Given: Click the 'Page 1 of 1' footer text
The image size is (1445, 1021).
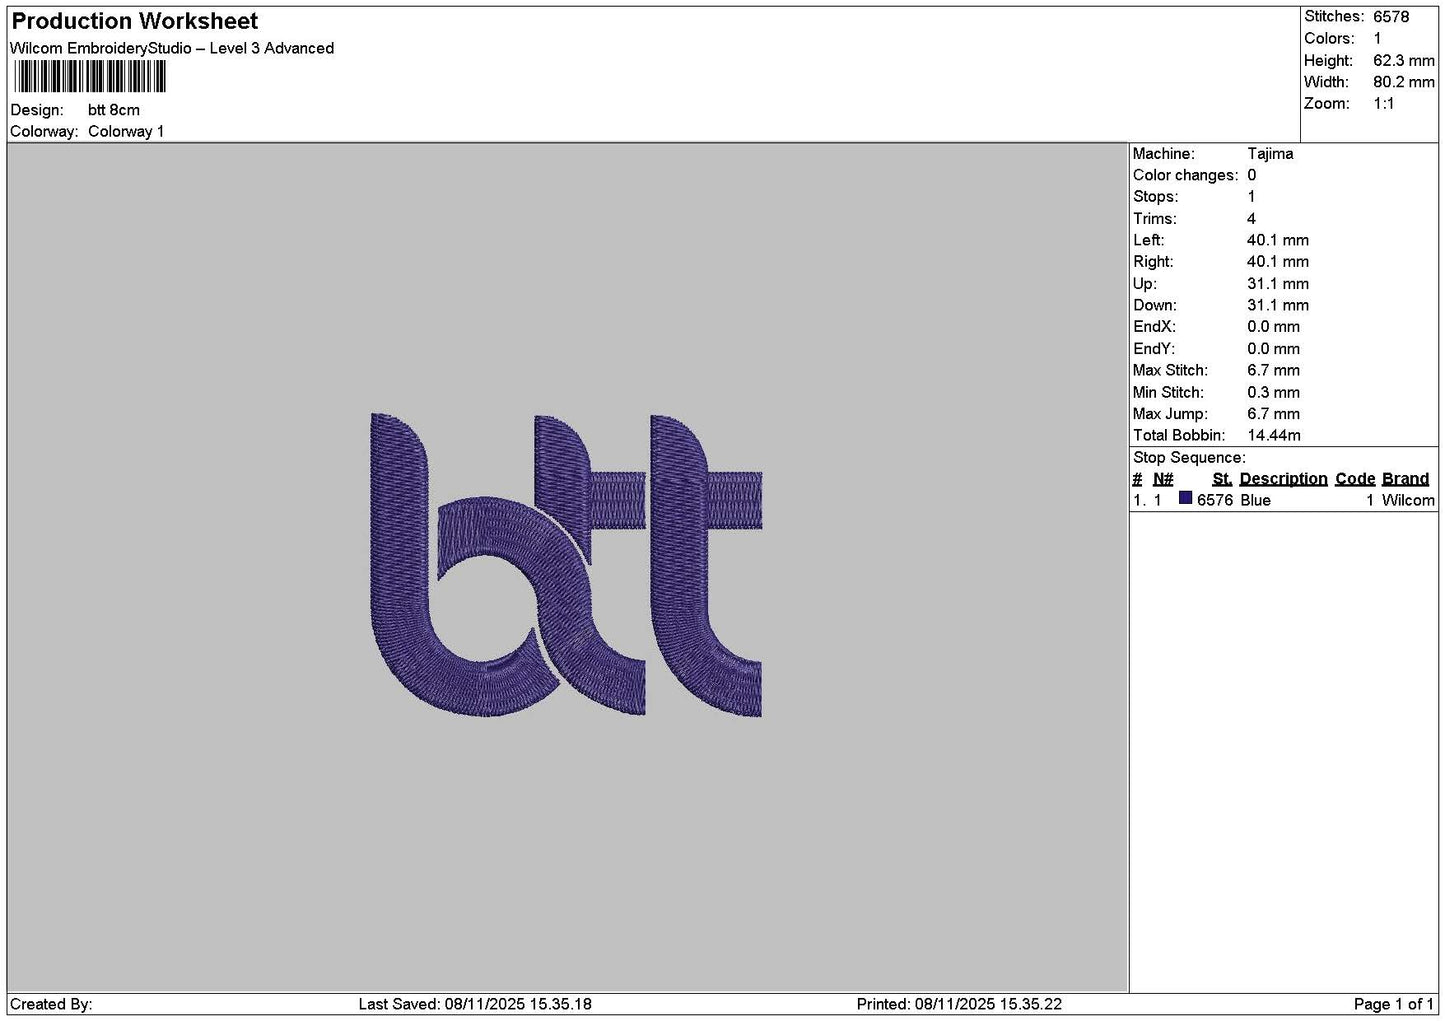Looking at the screenshot, I should [1394, 1004].
